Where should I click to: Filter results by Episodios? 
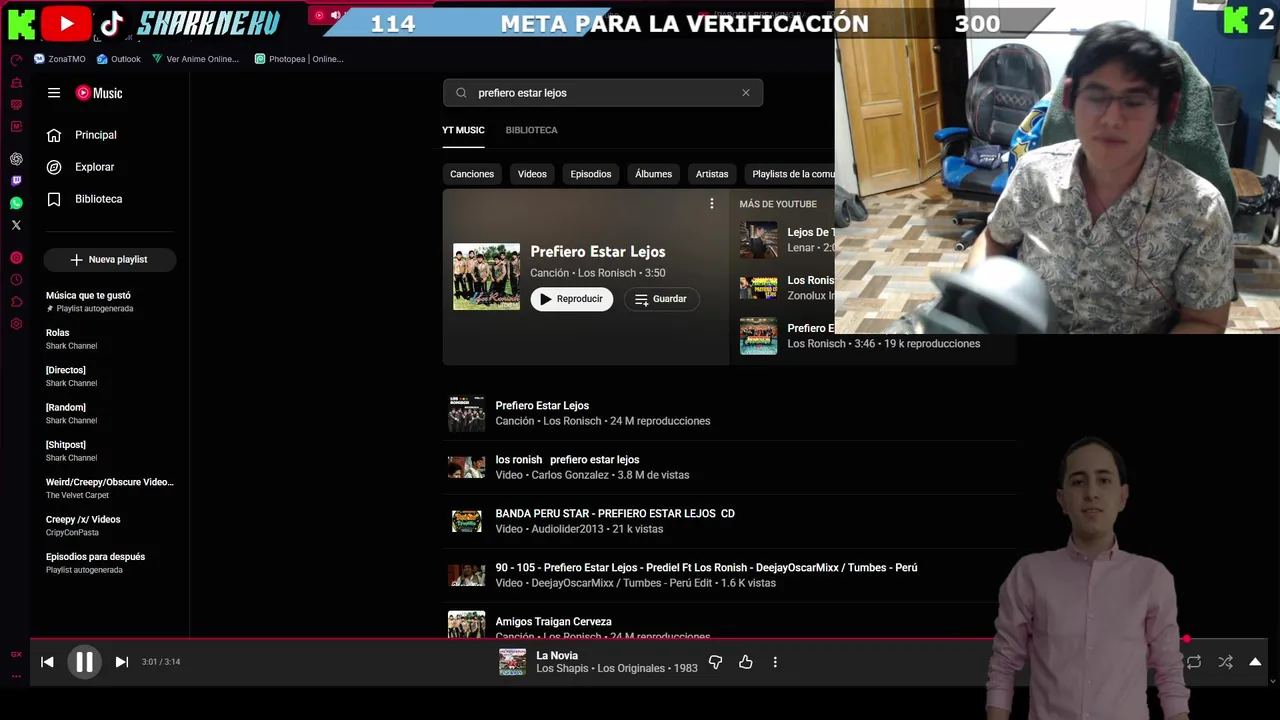point(591,174)
